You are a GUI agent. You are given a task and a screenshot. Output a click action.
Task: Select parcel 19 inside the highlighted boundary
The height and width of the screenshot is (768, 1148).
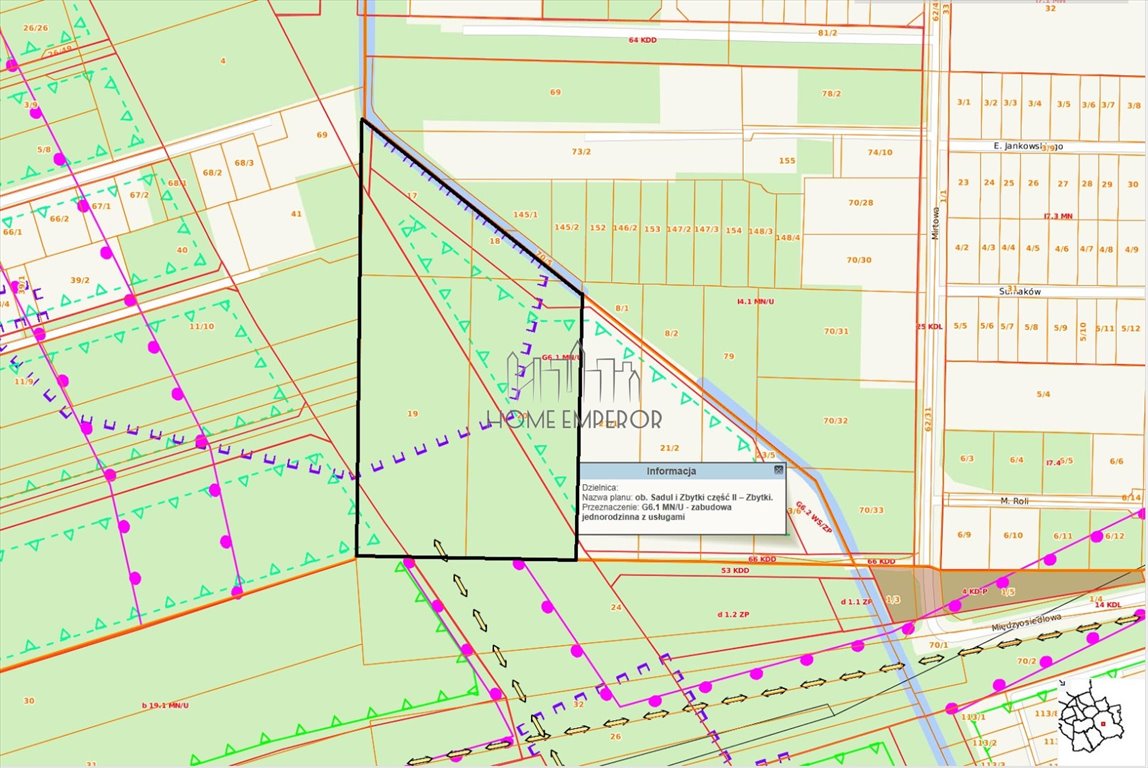point(412,413)
